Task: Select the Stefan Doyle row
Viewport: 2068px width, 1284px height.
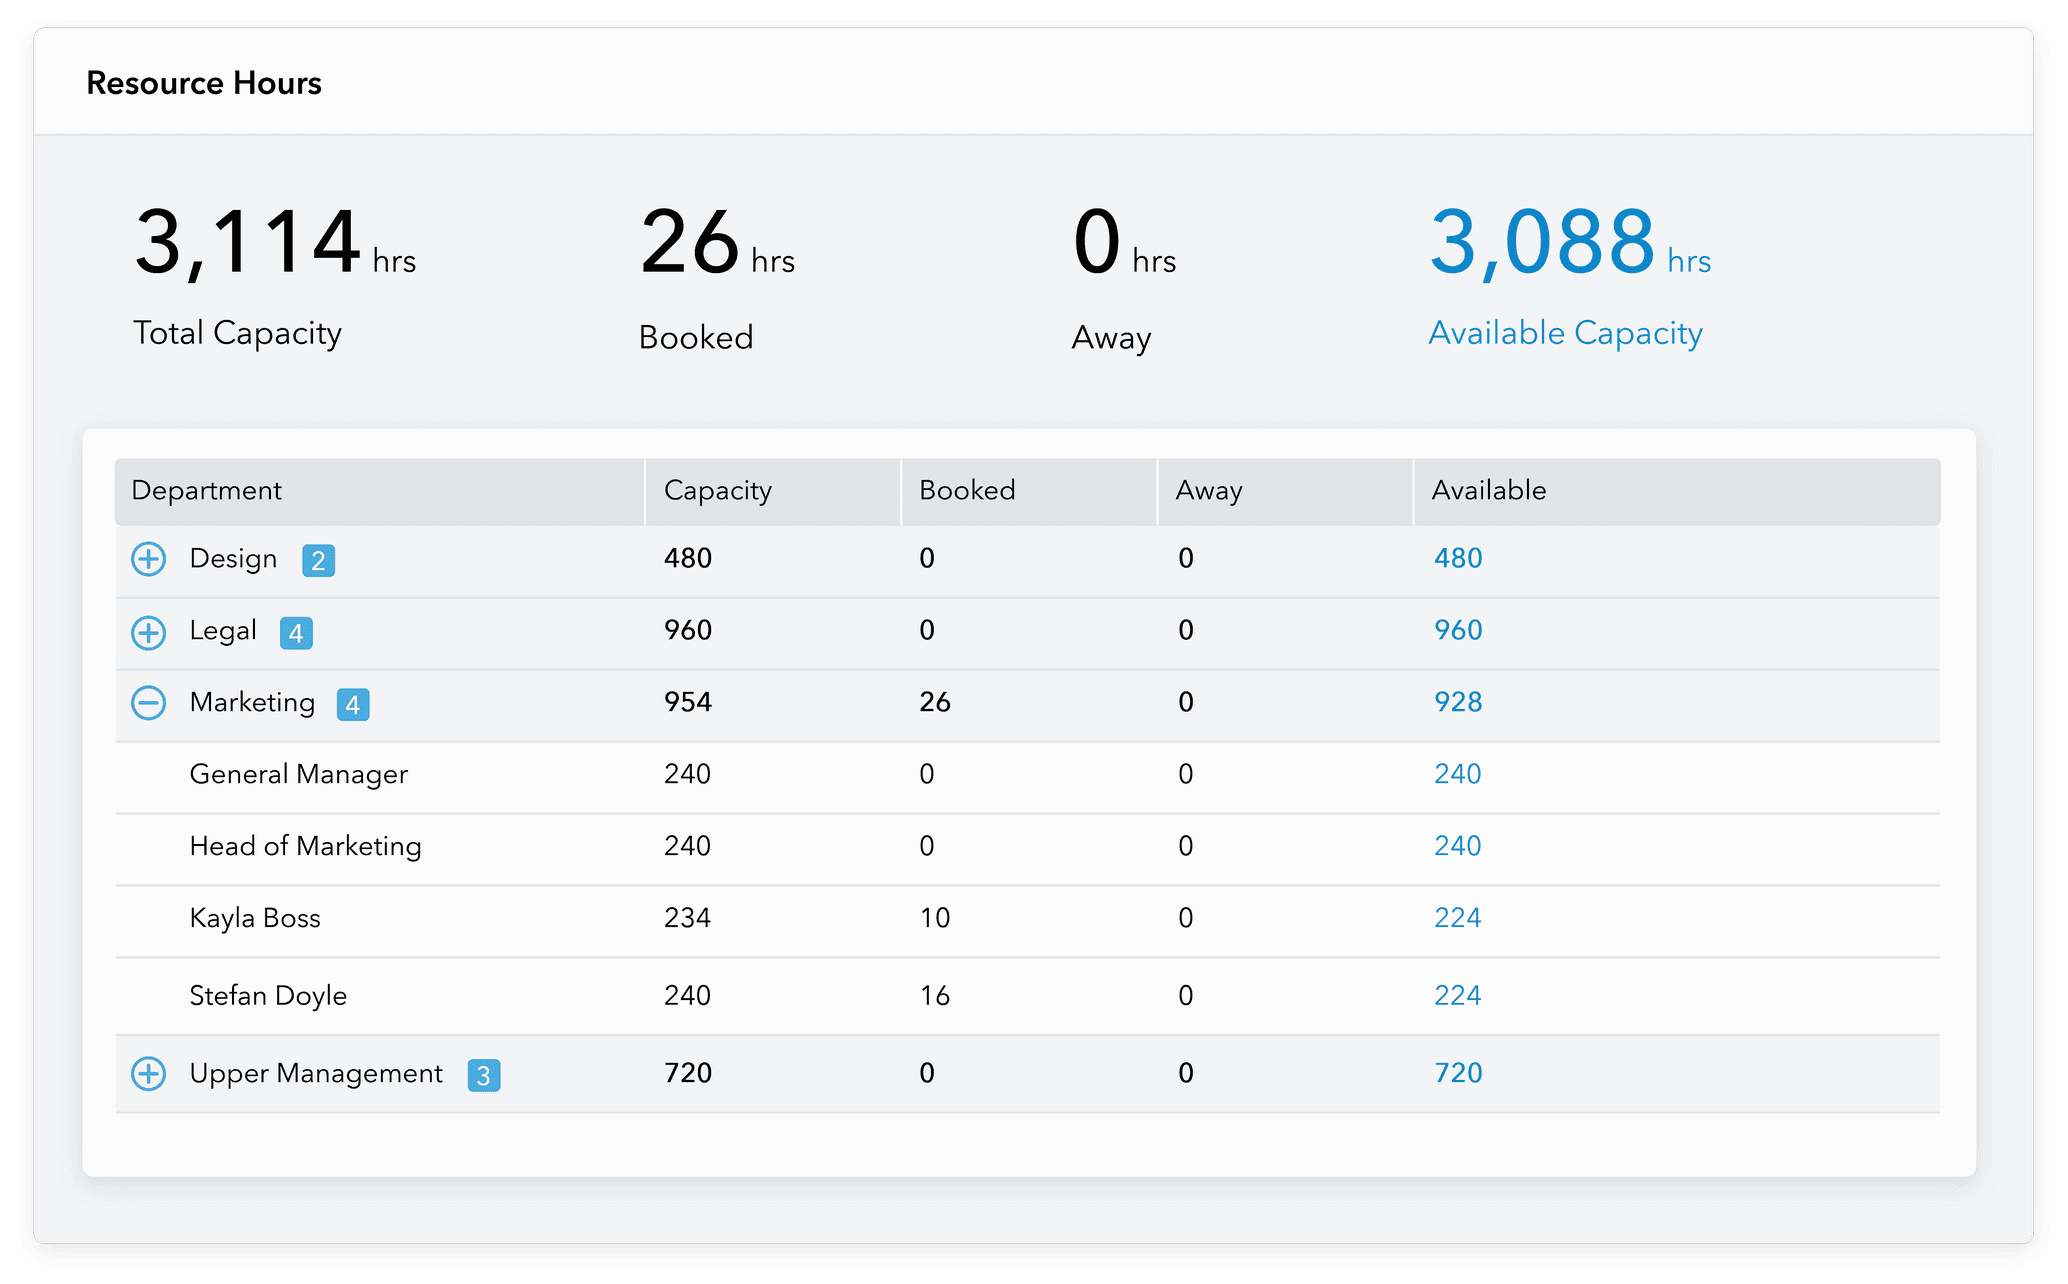Action: [x=268, y=995]
